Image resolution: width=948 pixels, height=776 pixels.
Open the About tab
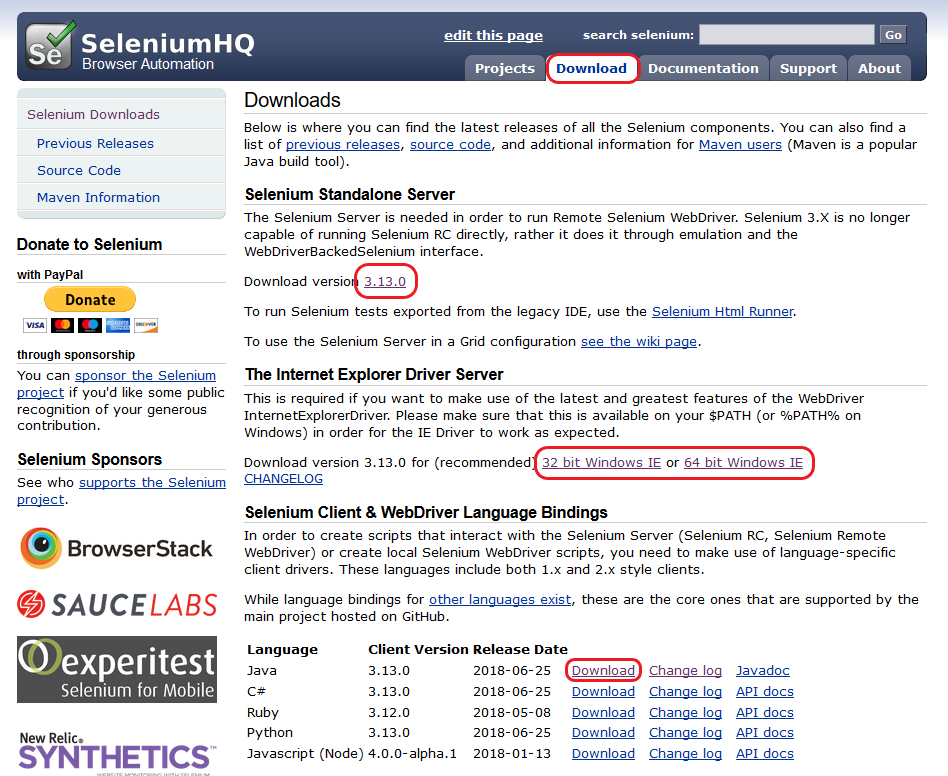pos(879,68)
